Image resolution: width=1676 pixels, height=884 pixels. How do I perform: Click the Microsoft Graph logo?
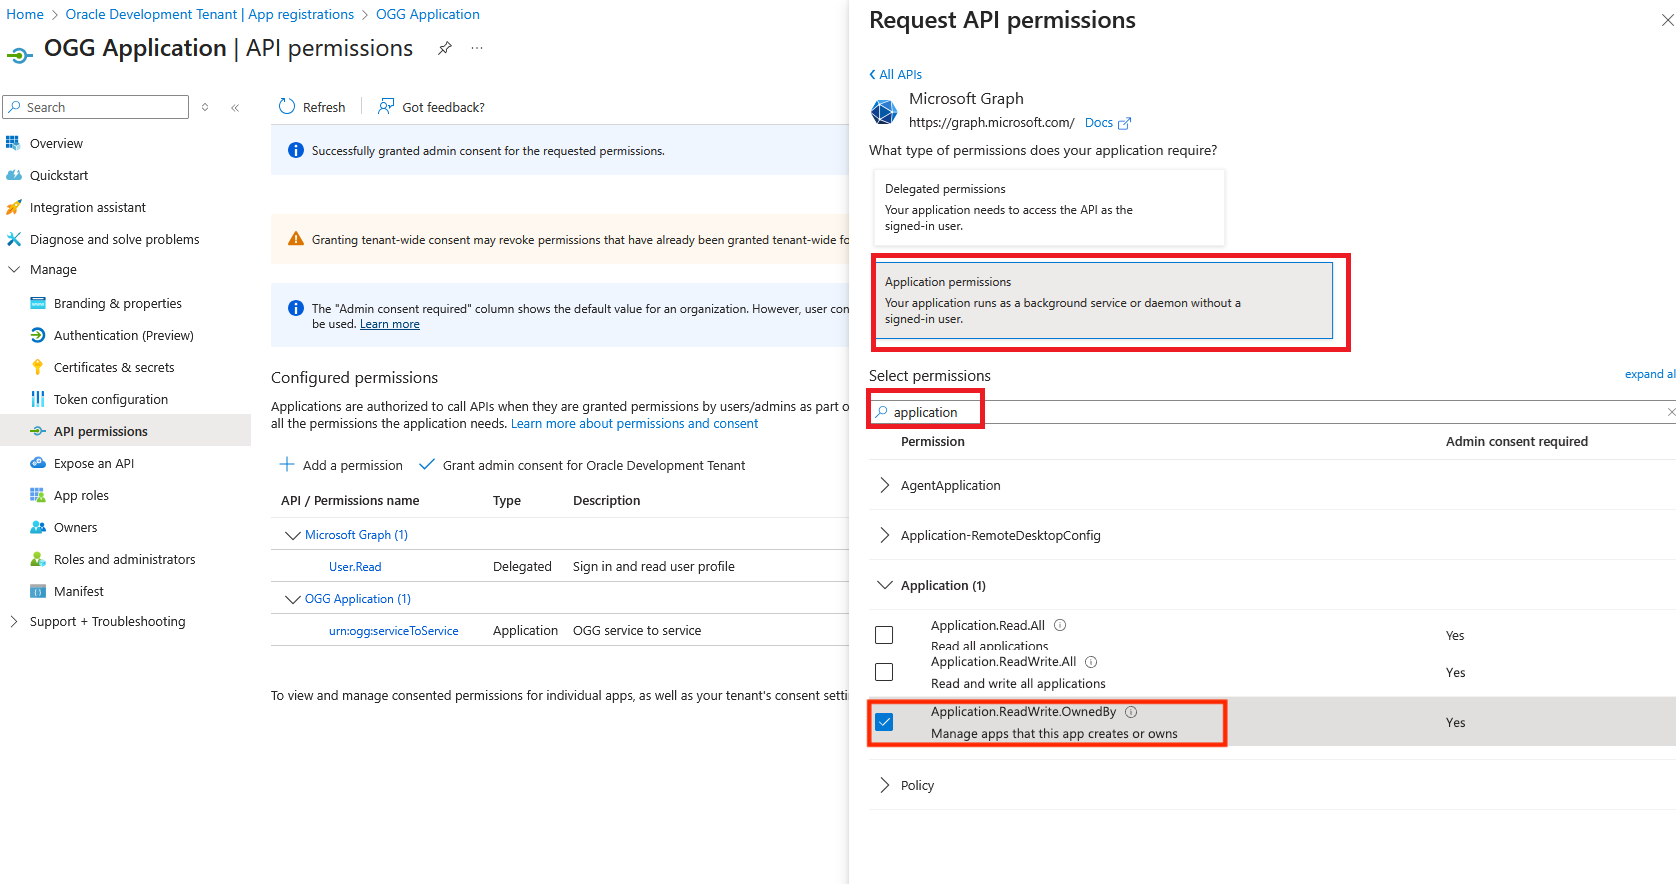pos(884,111)
